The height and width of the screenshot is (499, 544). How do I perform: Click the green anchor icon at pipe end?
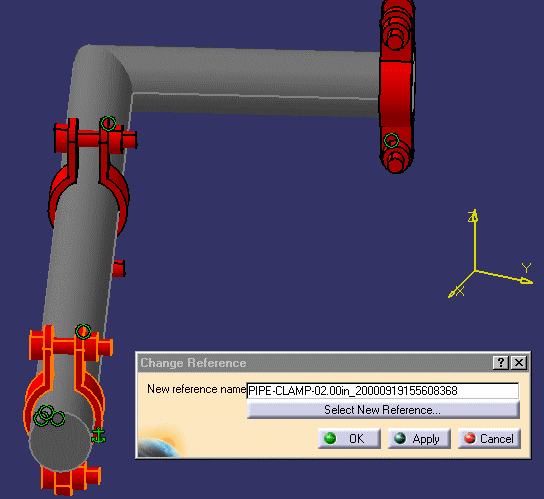point(99,435)
